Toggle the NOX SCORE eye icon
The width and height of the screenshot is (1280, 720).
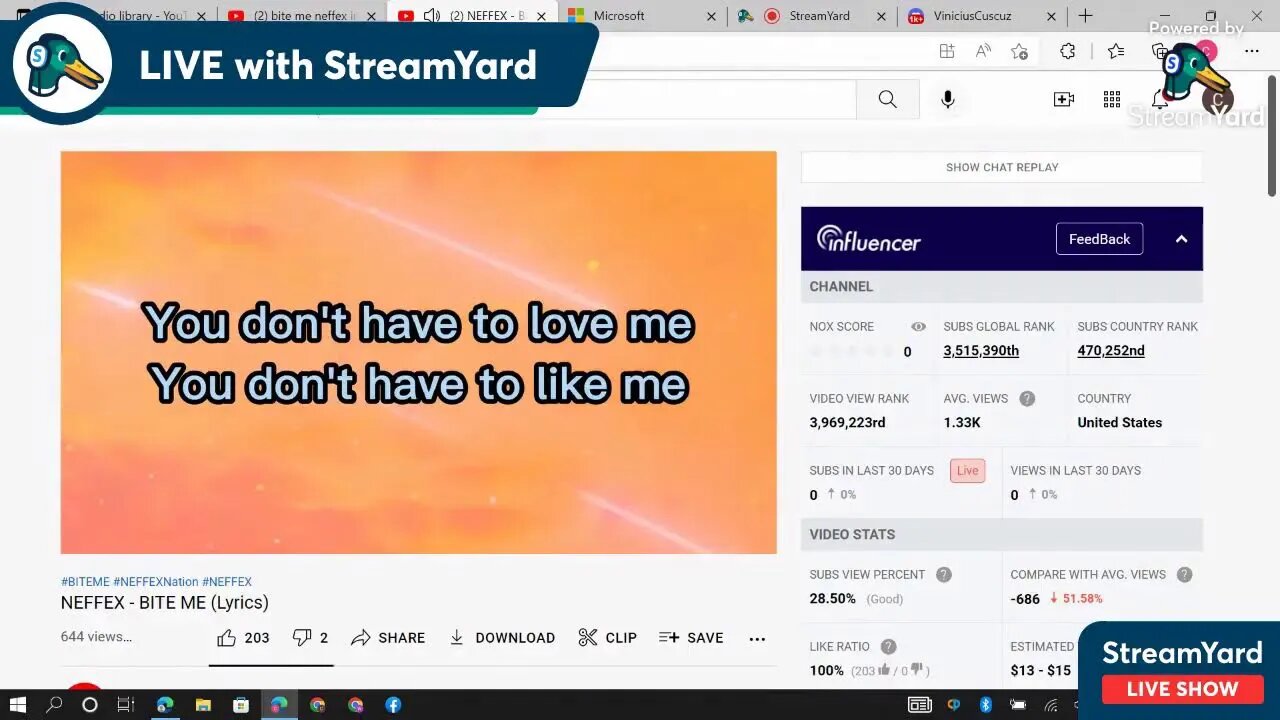918,326
